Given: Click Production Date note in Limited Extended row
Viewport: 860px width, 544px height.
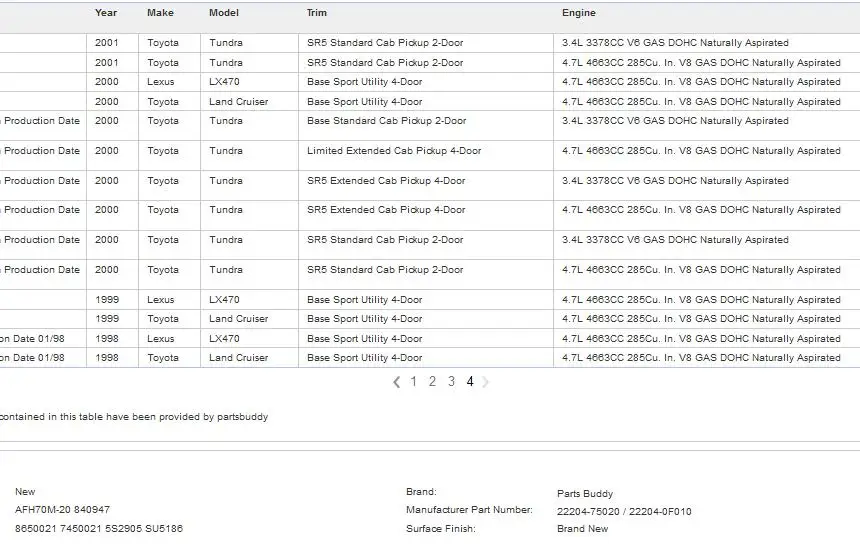Looking at the screenshot, I should point(40,151).
